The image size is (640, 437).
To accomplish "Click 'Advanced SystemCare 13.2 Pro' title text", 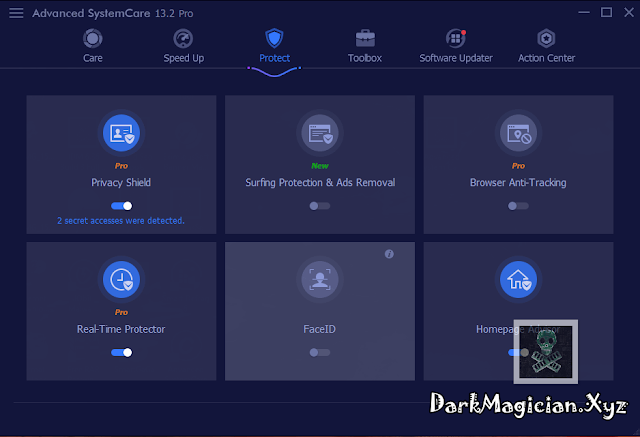I will [x=113, y=13].
